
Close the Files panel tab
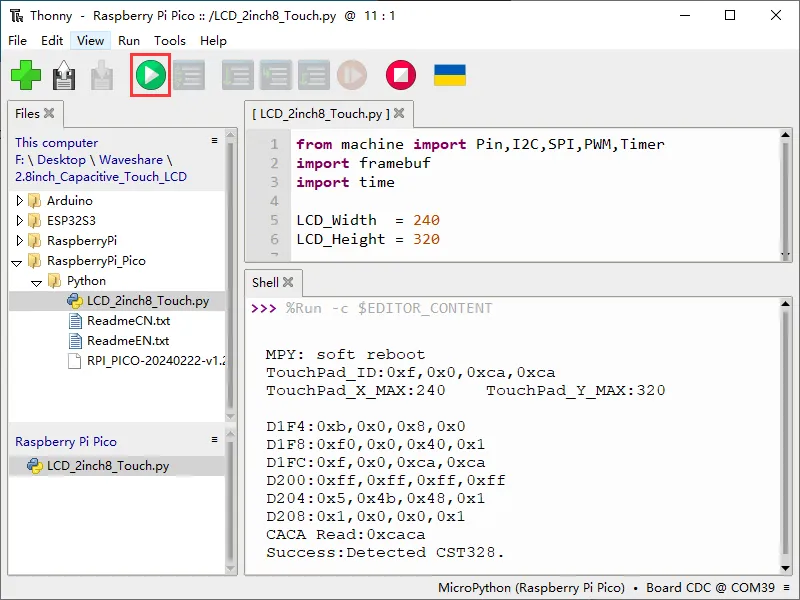pyautogui.click(x=49, y=113)
